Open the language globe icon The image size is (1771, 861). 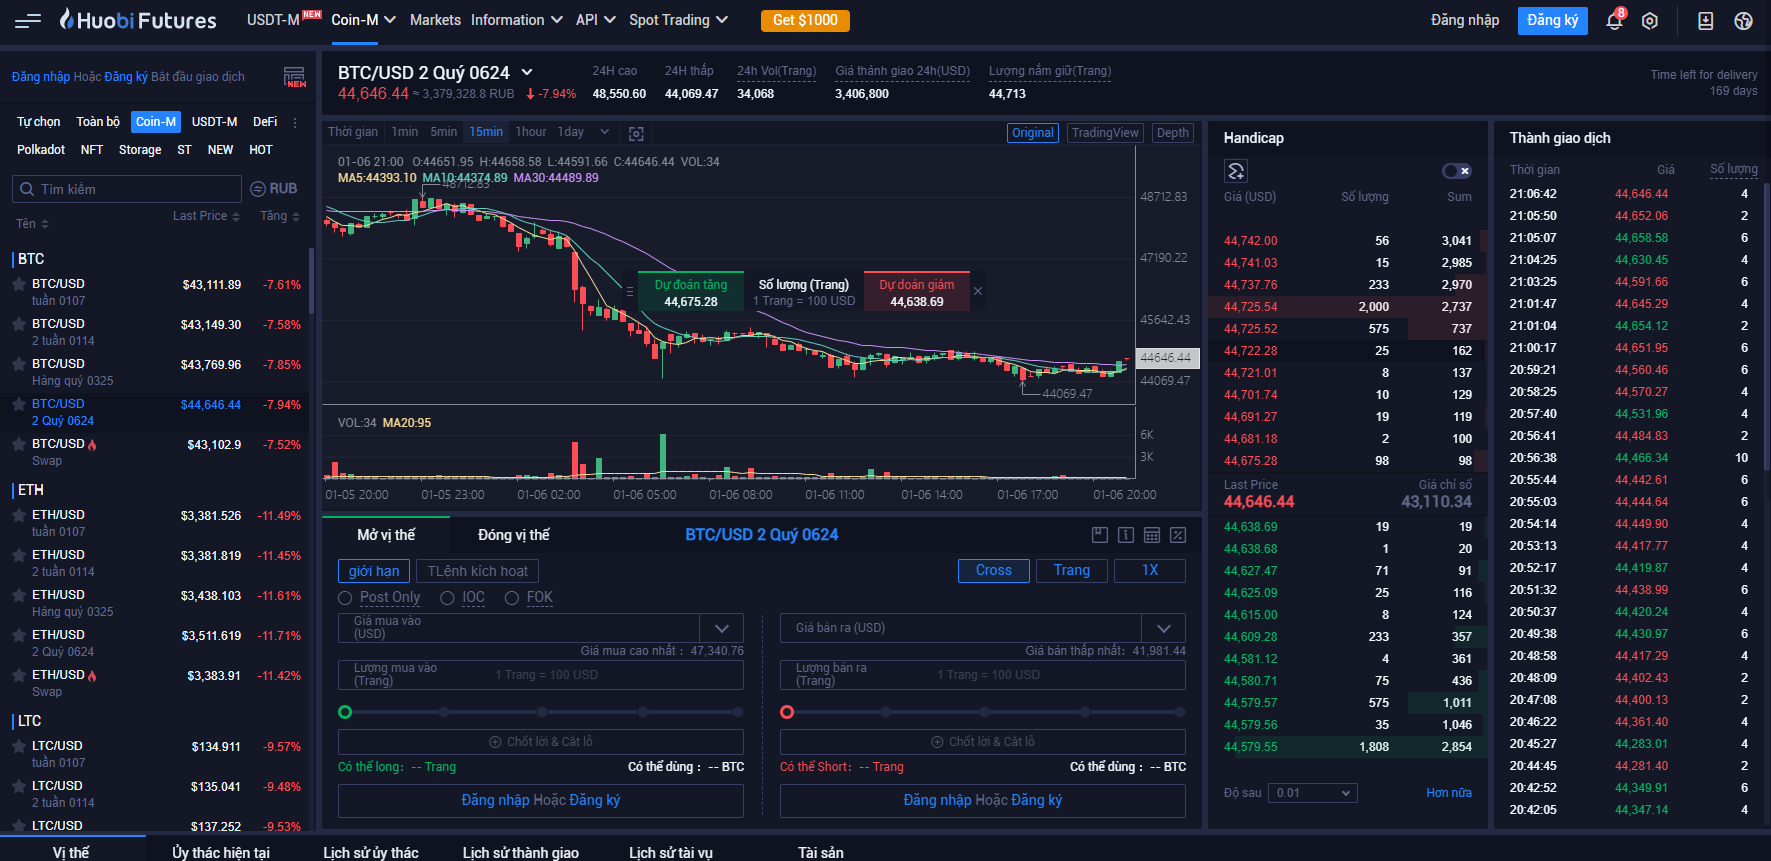(1743, 21)
